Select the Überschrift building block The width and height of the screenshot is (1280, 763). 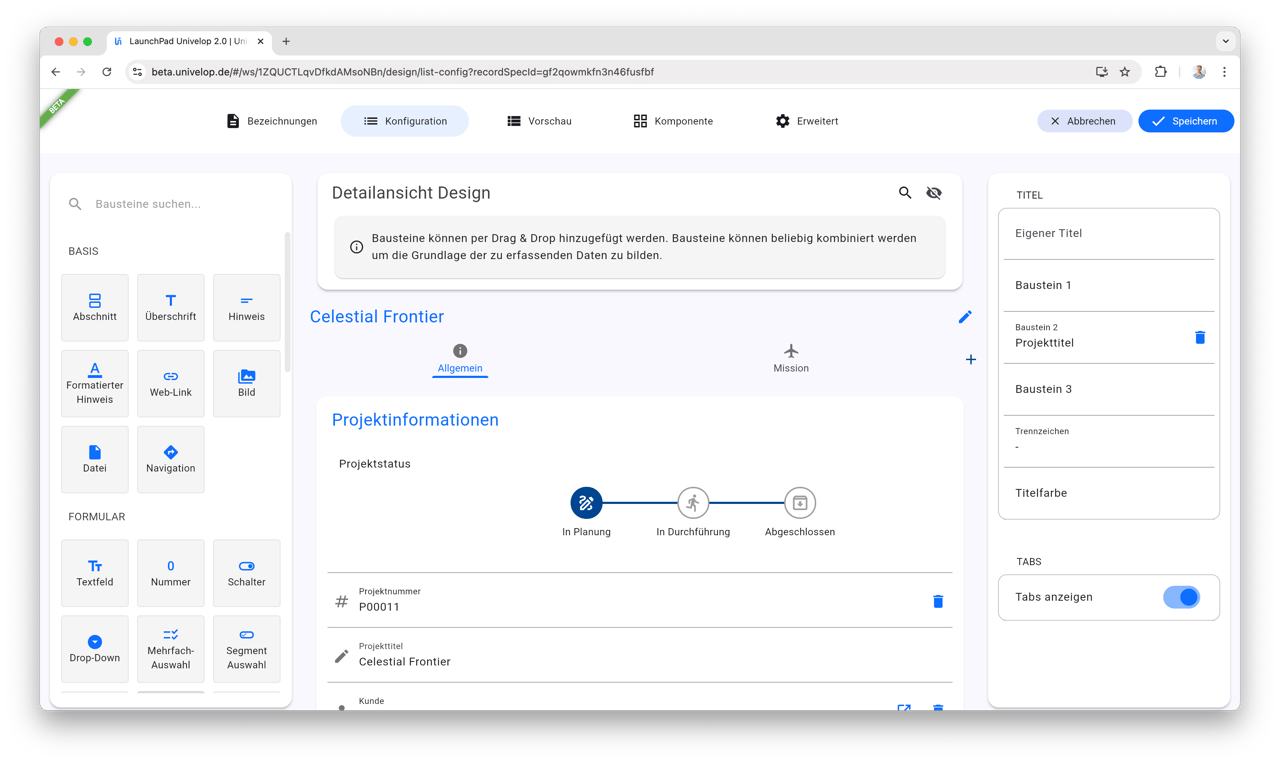[x=171, y=308]
